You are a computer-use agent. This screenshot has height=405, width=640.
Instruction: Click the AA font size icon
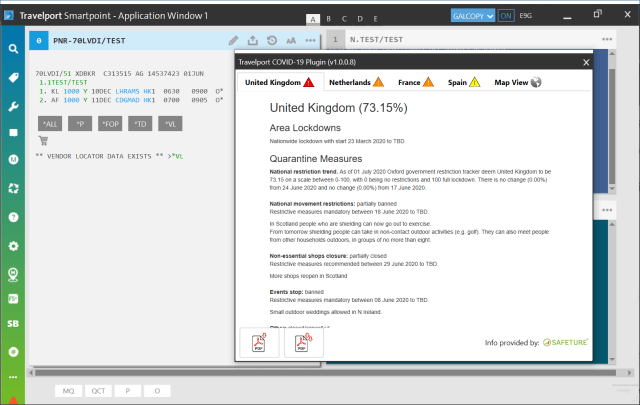click(x=291, y=40)
